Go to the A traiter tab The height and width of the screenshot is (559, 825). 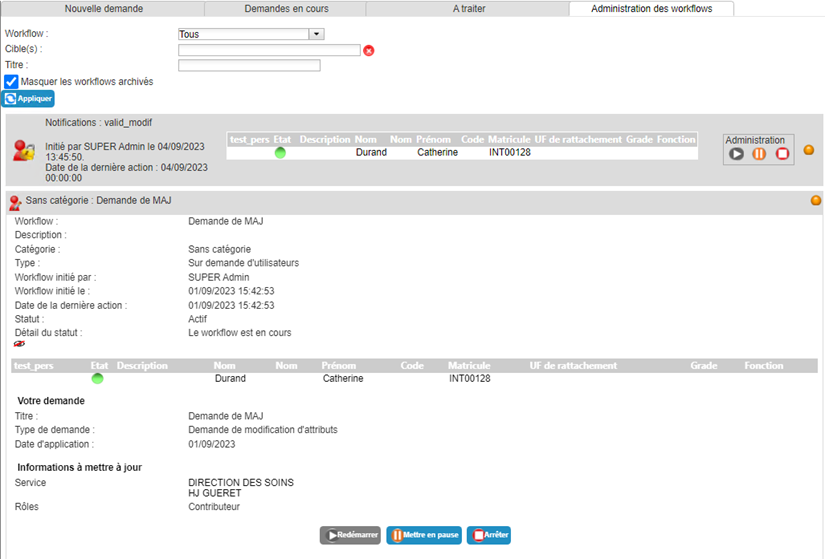point(468,8)
